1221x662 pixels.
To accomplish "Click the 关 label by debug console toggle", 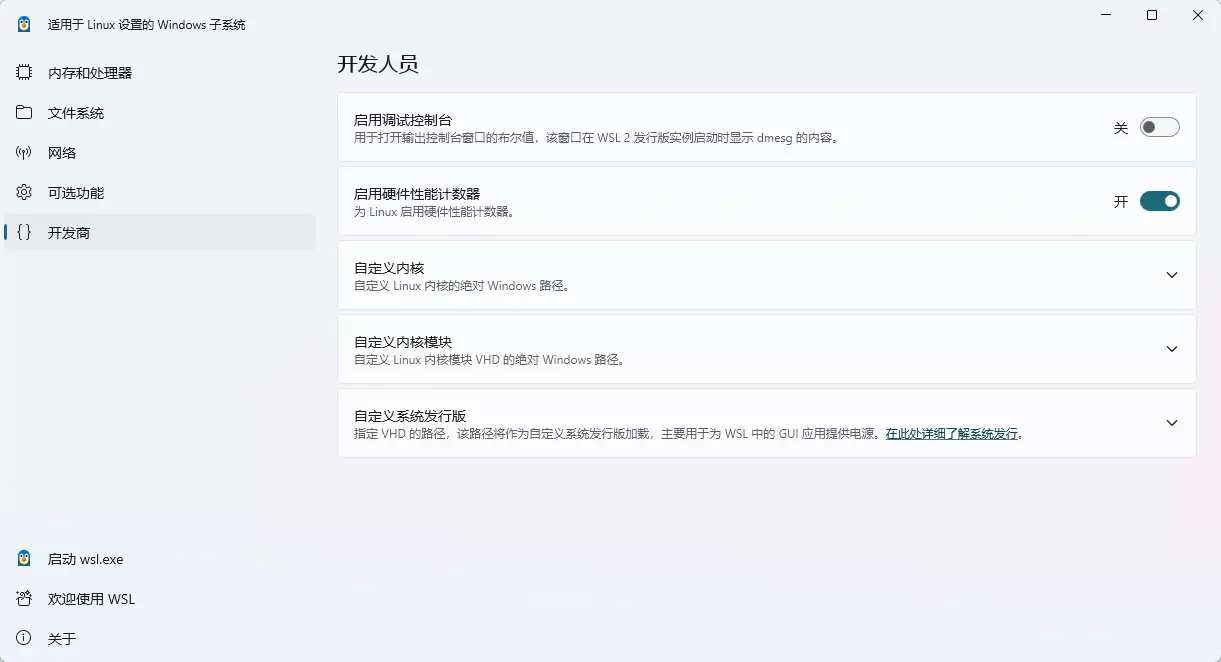I will pos(1121,128).
